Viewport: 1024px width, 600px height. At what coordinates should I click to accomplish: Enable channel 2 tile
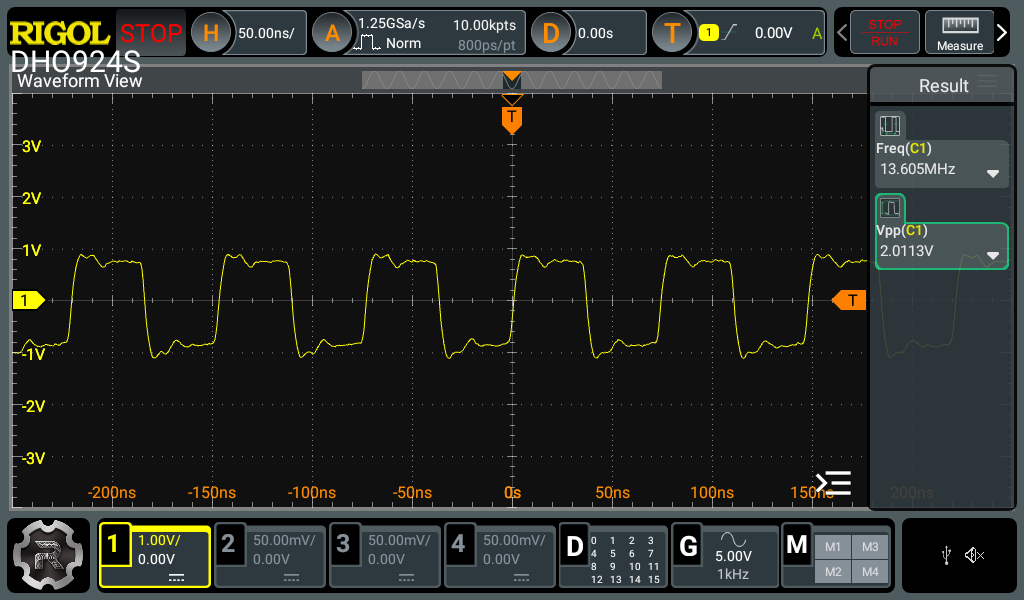click(x=270, y=556)
